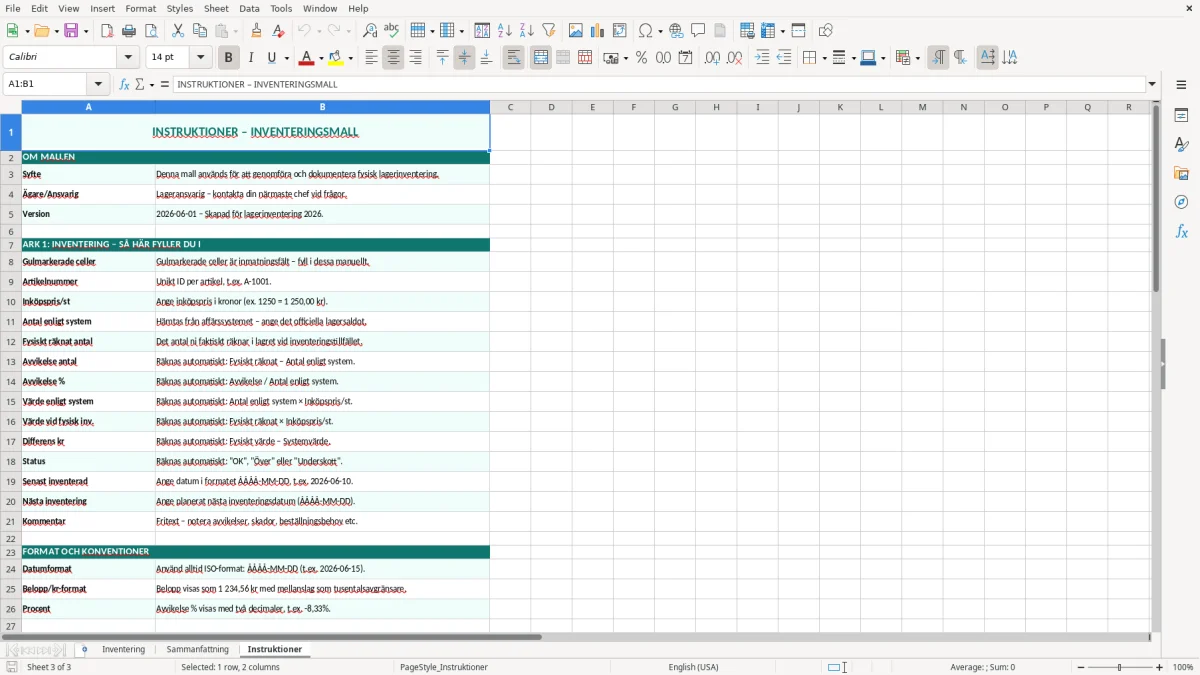Click the formula input line
1200x675 pixels.
pyautogui.click(x=659, y=84)
